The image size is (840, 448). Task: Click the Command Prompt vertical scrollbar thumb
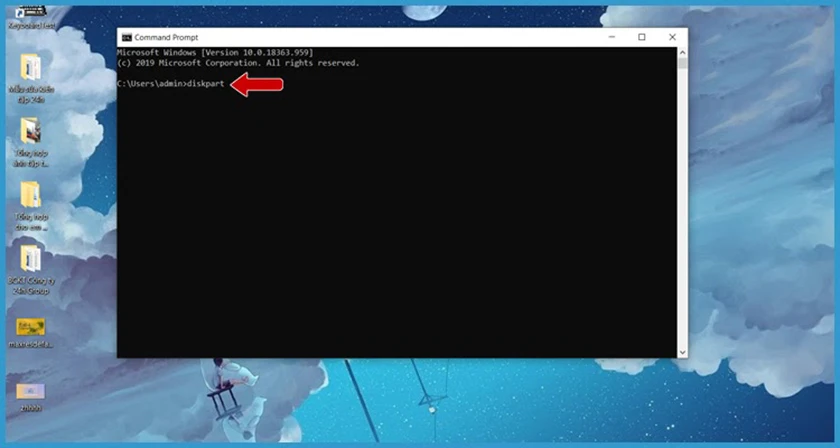click(682, 63)
